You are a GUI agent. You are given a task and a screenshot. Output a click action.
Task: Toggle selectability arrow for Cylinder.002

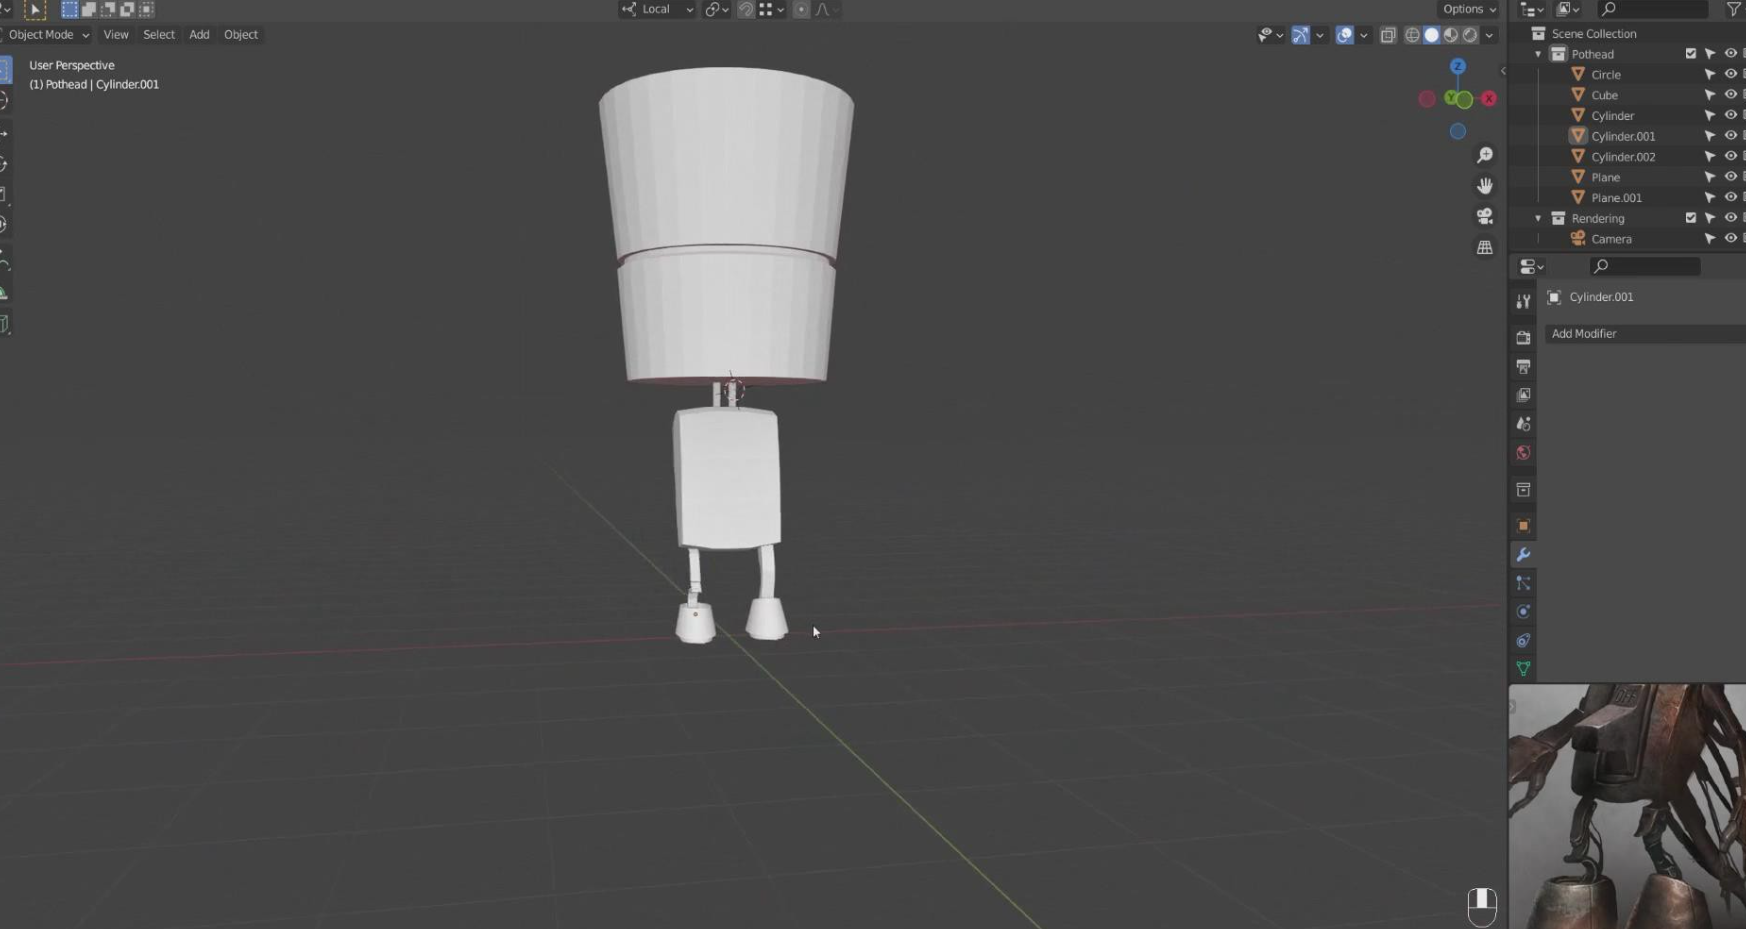tap(1710, 156)
